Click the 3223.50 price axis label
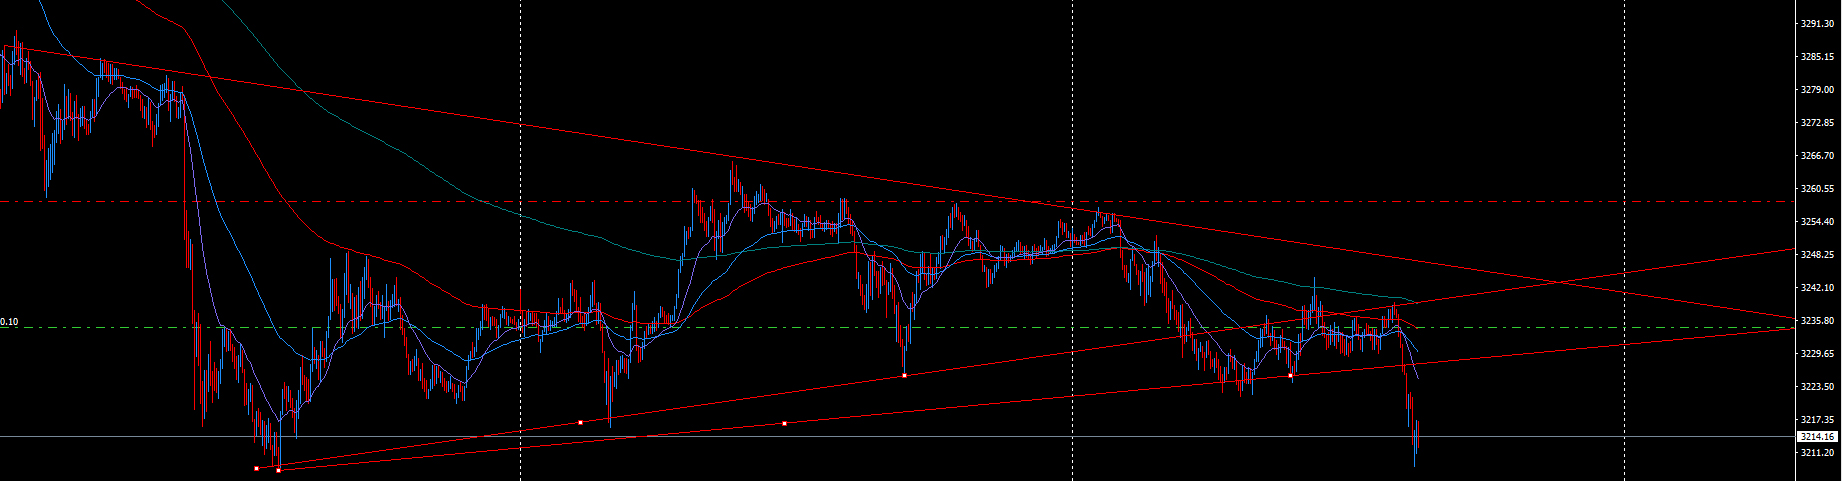 (x=1816, y=386)
